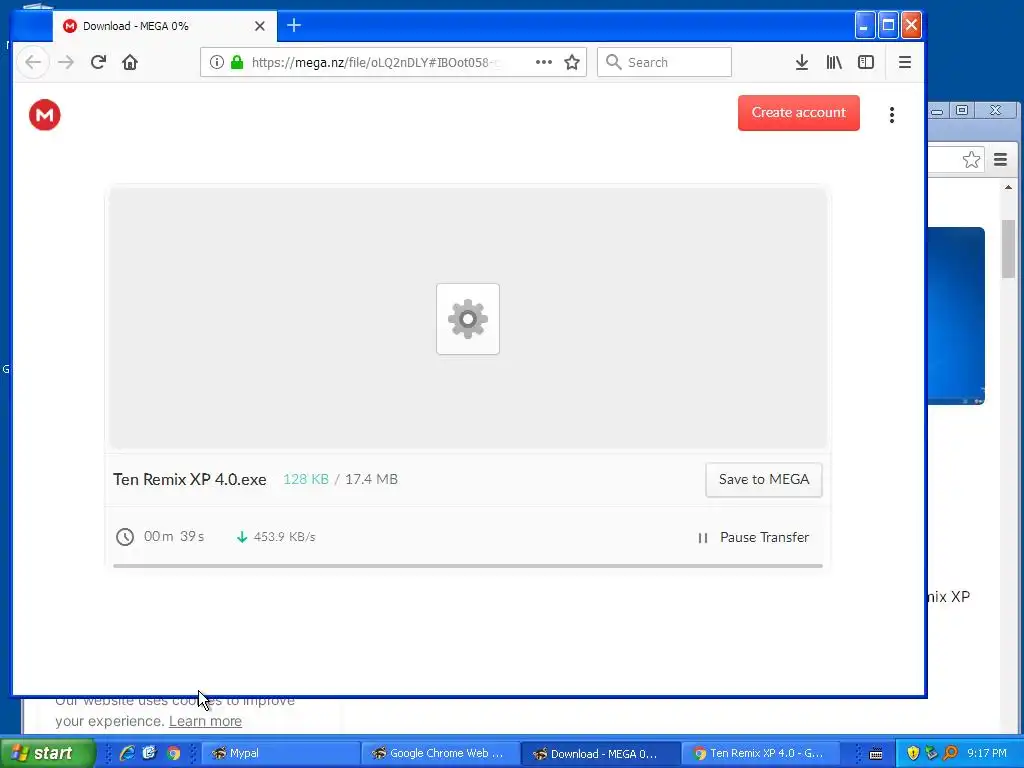The width and height of the screenshot is (1024, 768).
Task: Click the green download speed arrow
Action: point(242,537)
